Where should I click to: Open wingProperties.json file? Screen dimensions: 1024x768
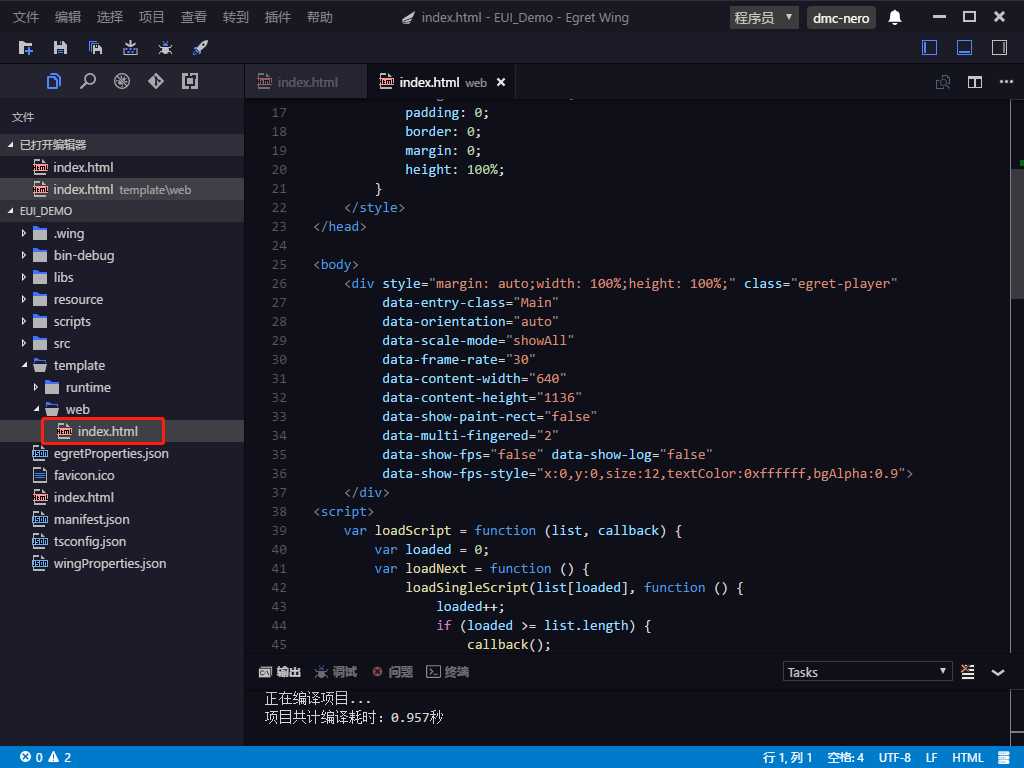point(122,563)
